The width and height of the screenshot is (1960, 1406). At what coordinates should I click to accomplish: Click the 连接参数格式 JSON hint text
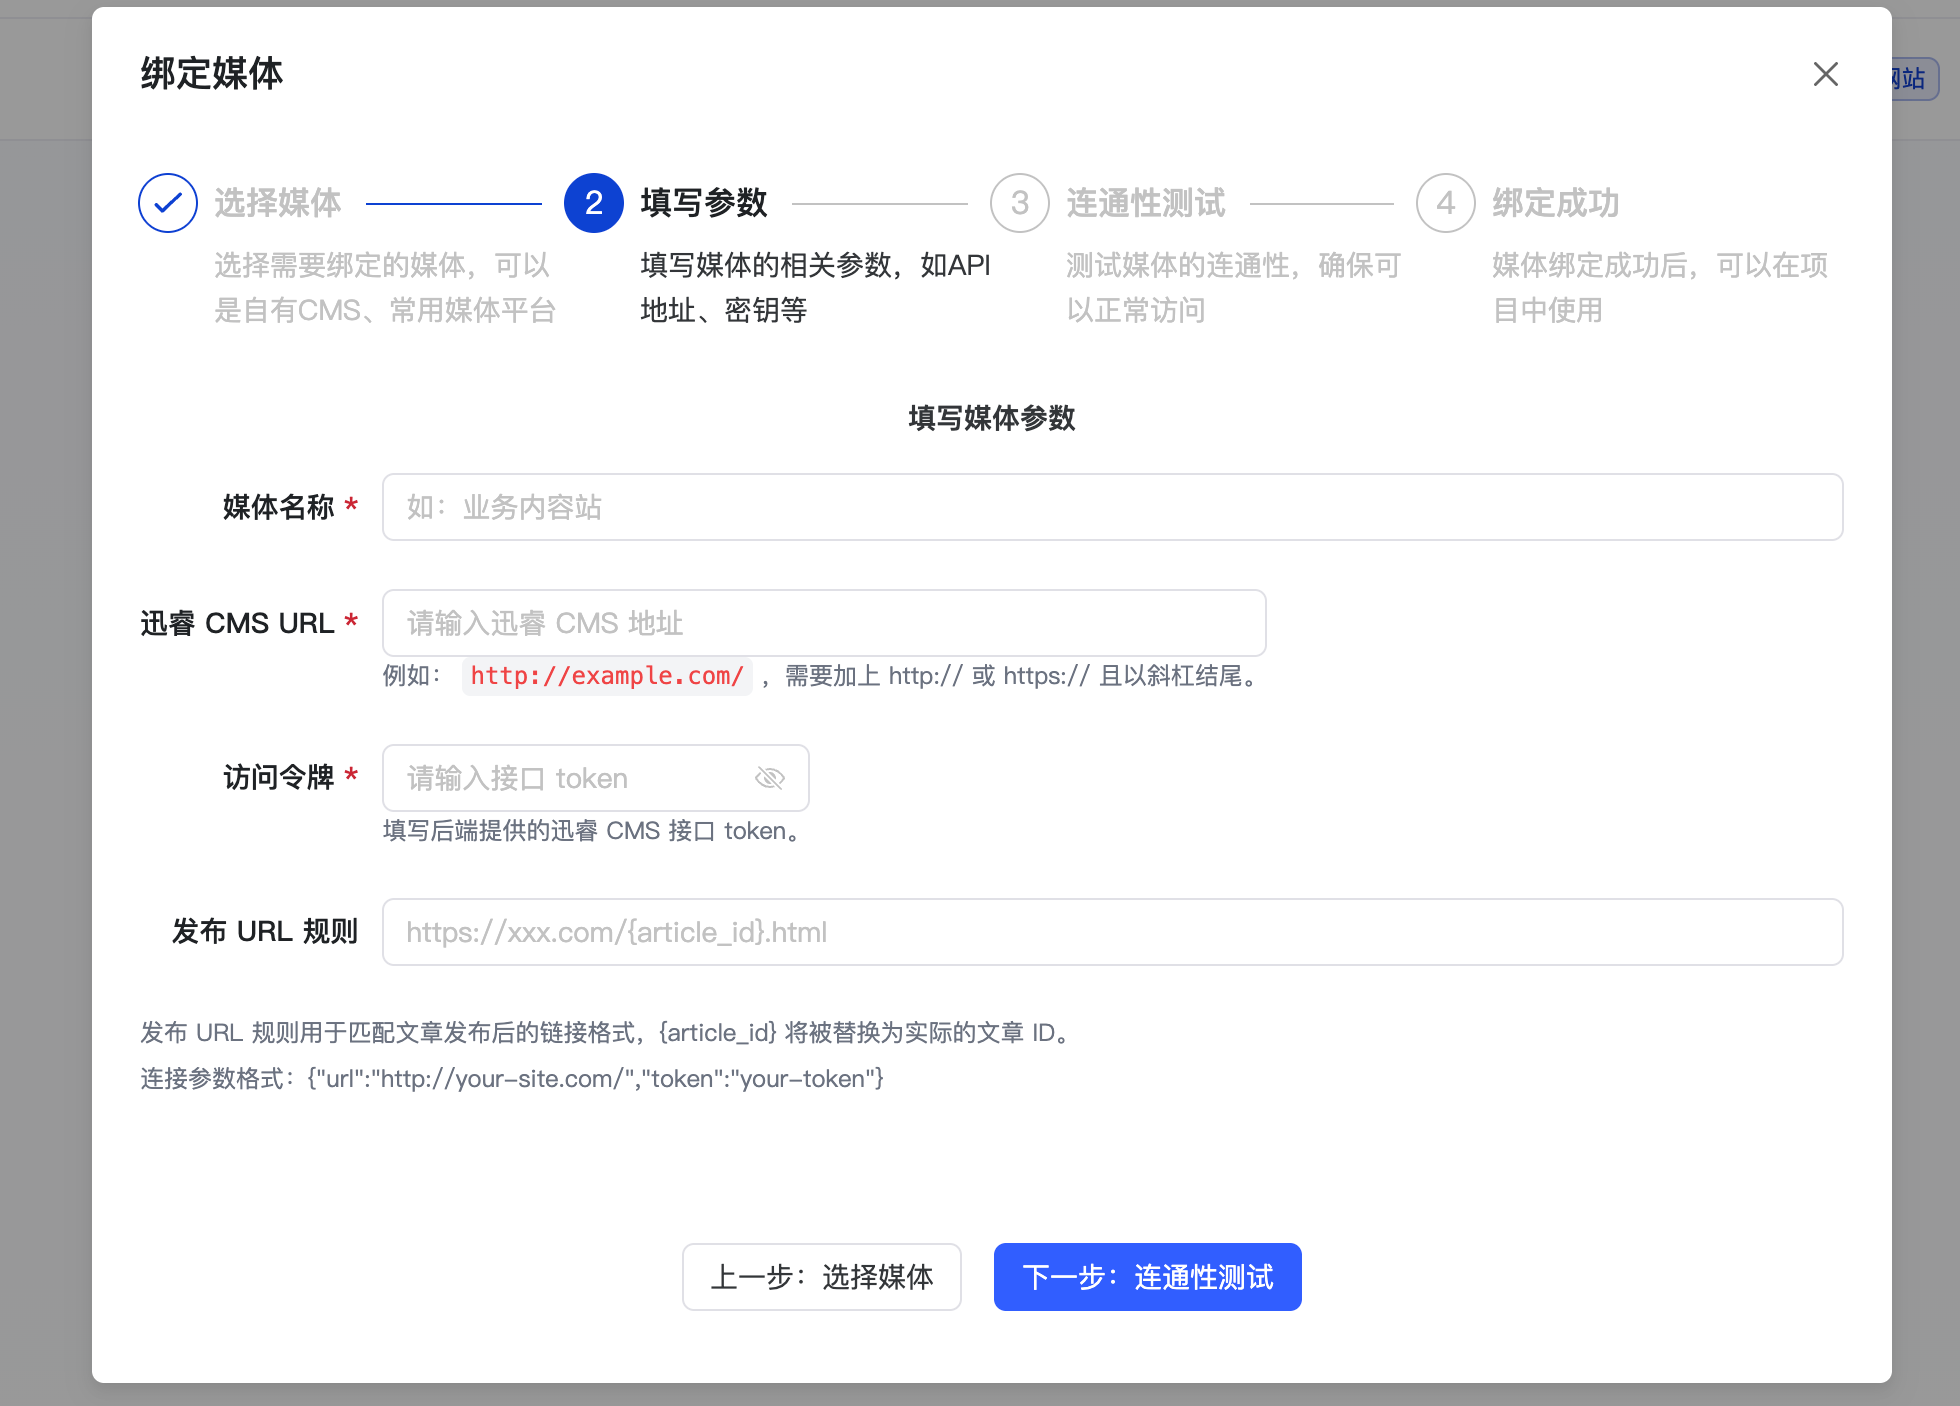click(512, 1079)
